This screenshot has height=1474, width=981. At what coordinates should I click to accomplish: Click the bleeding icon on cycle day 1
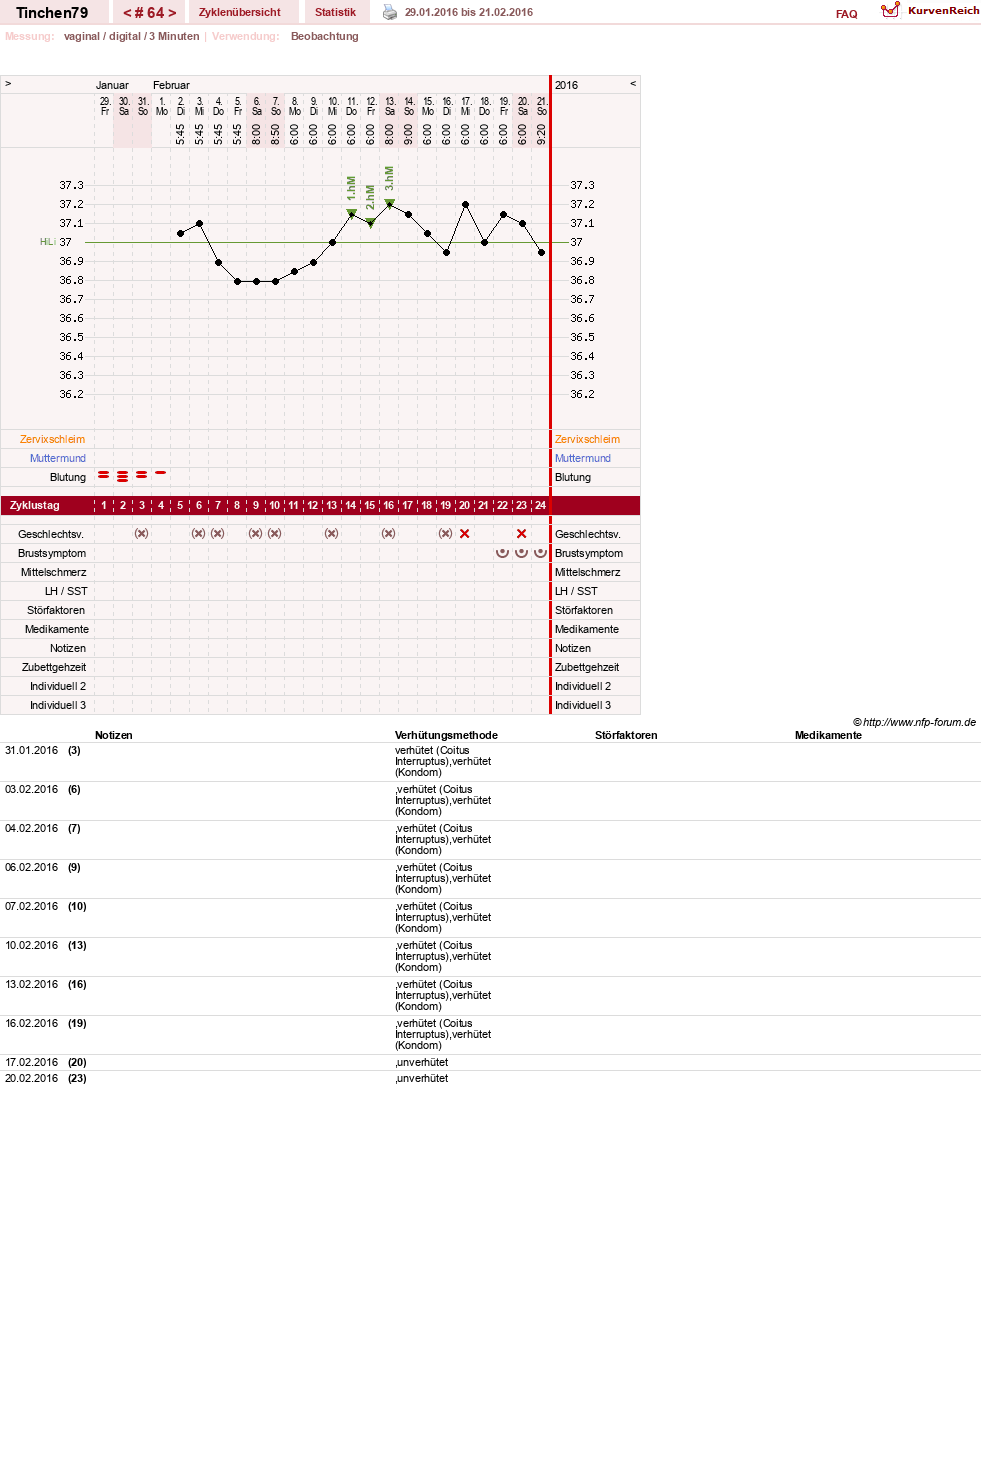click(104, 475)
